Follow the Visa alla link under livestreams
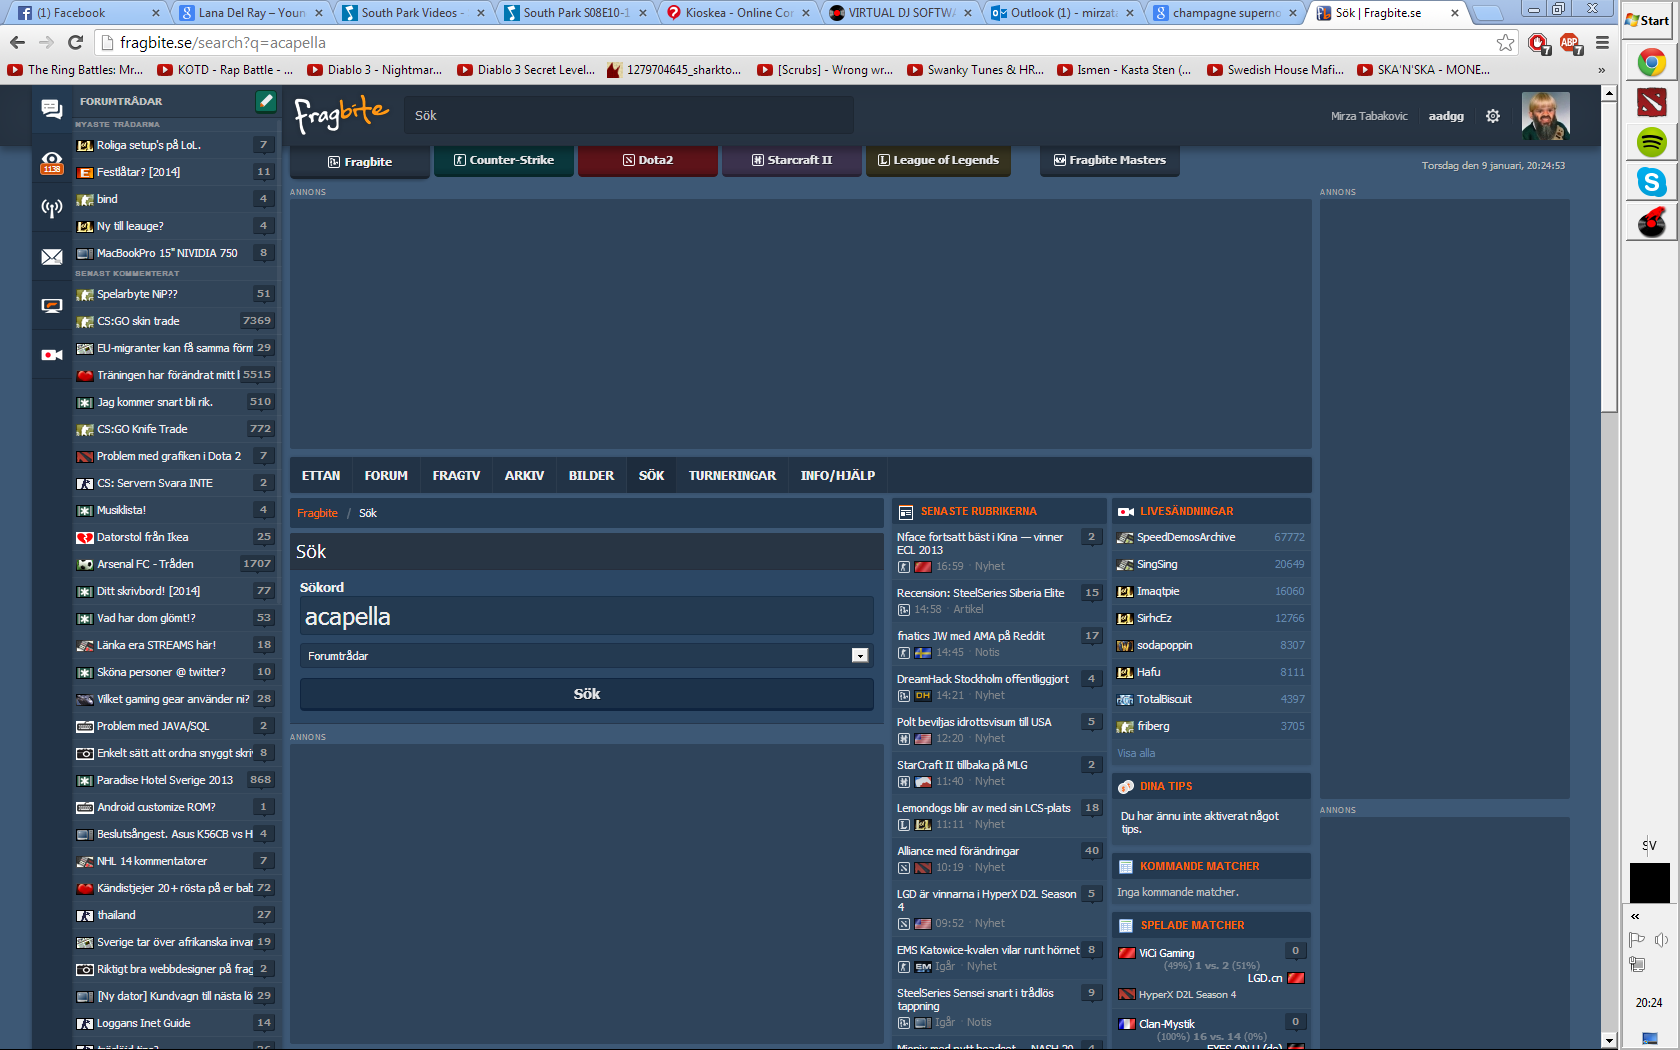 tap(1136, 753)
